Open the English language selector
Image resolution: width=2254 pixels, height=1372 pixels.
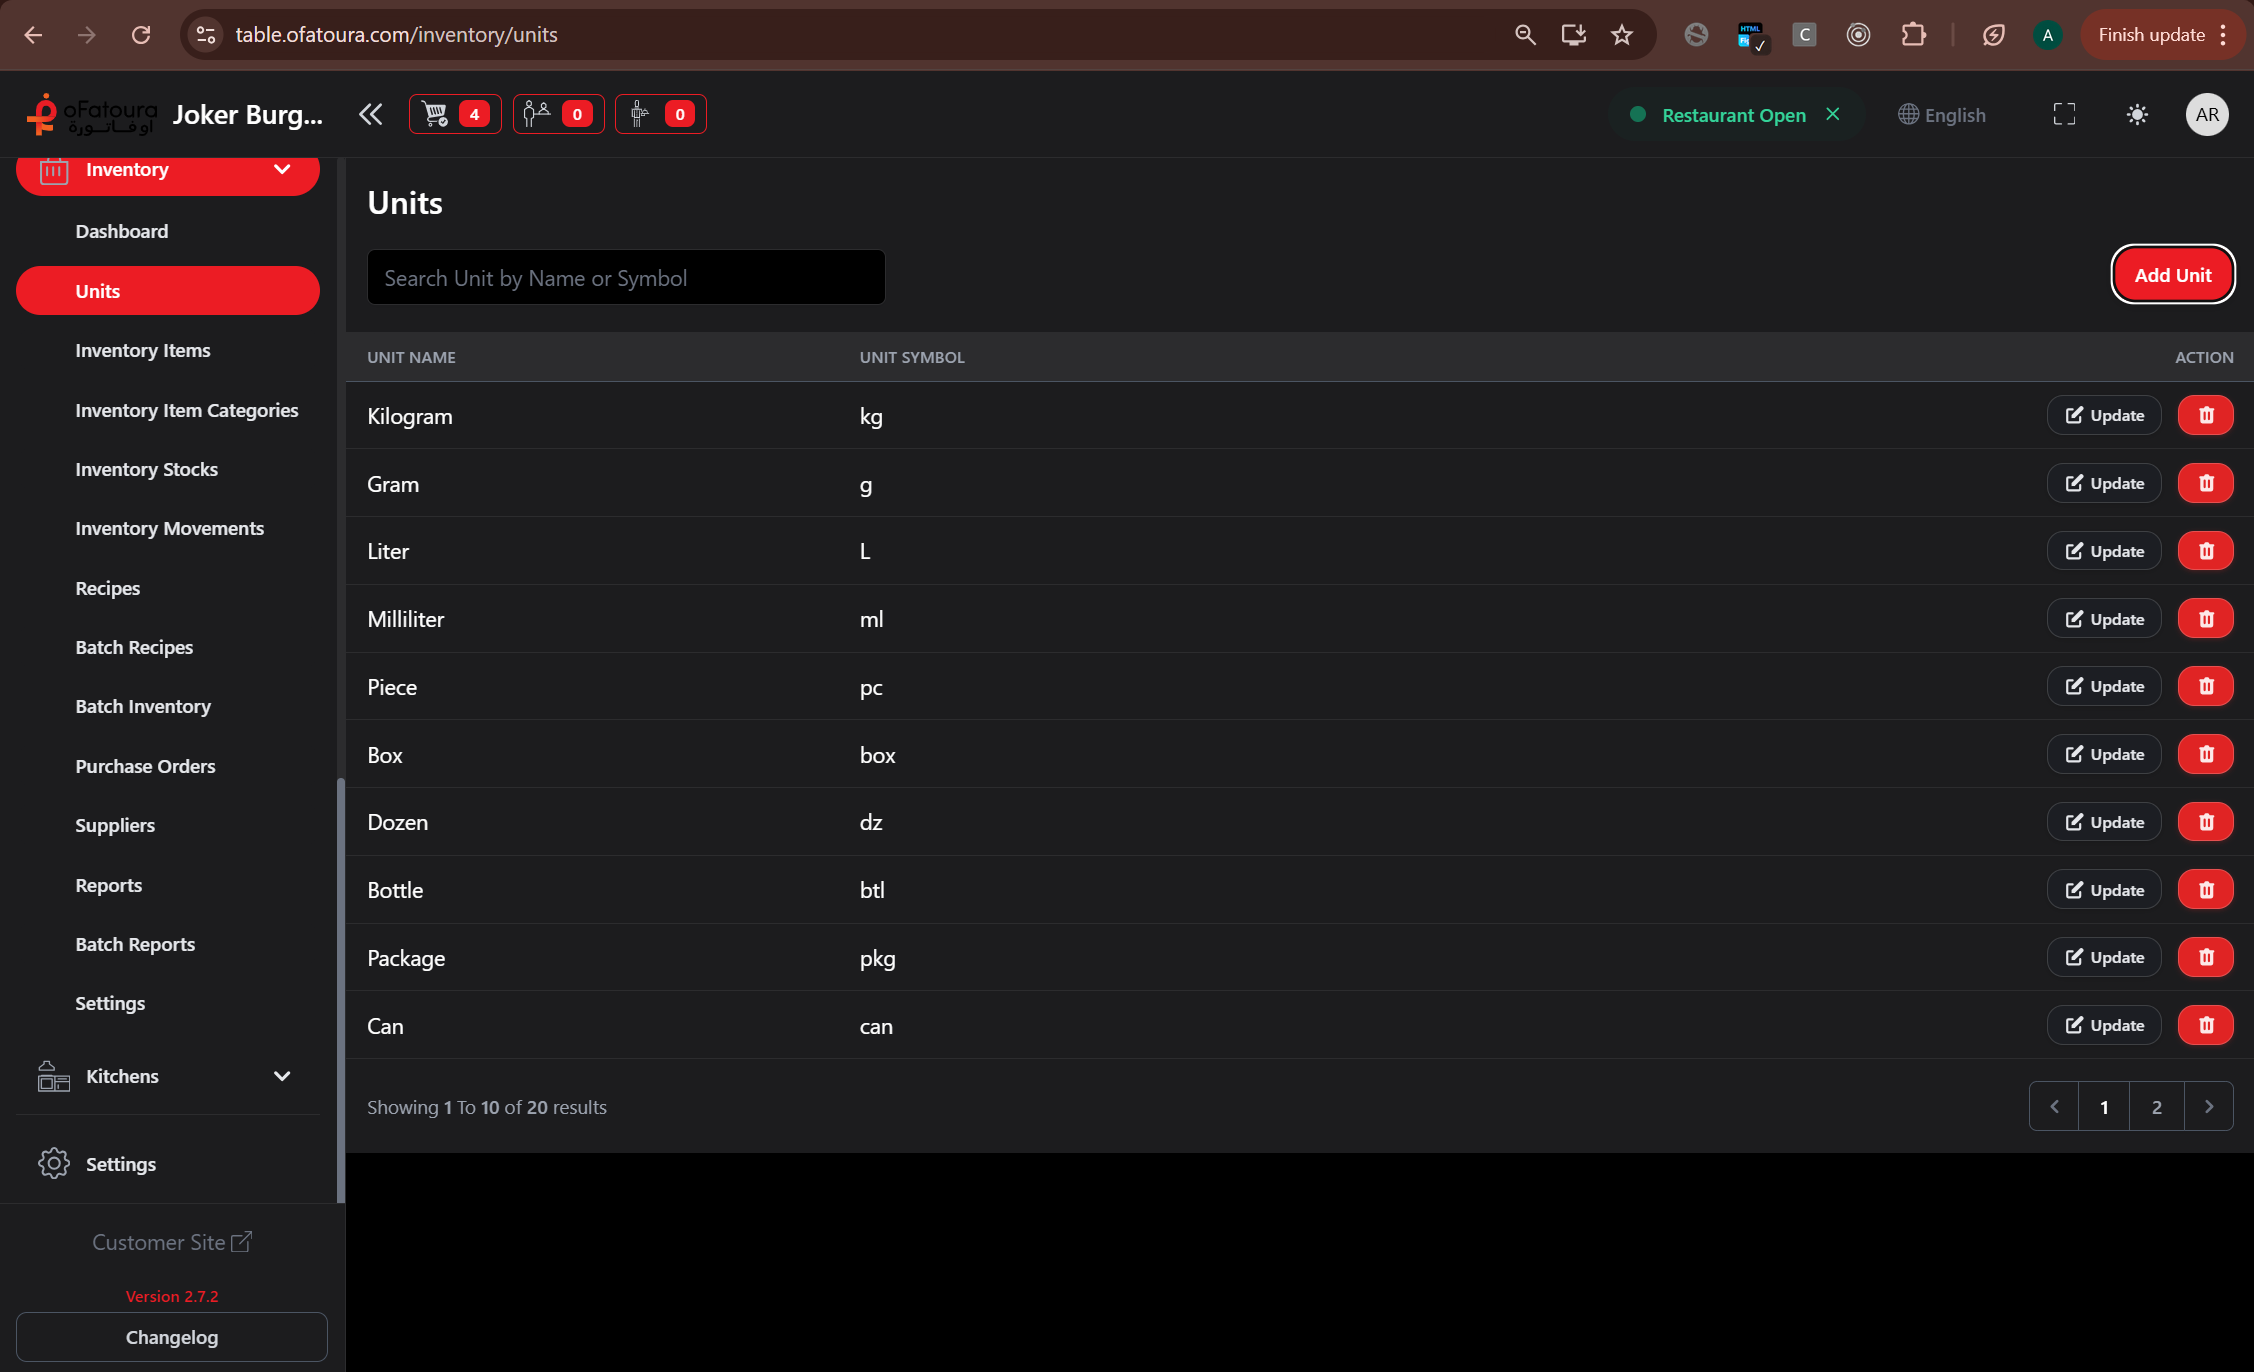pyautogui.click(x=1942, y=115)
